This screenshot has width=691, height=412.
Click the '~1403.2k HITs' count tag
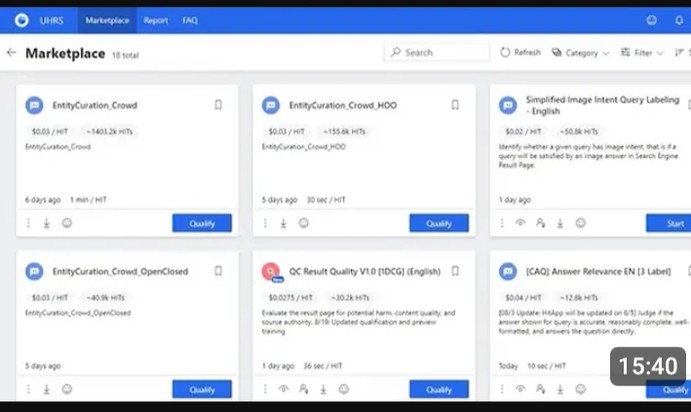(109, 132)
